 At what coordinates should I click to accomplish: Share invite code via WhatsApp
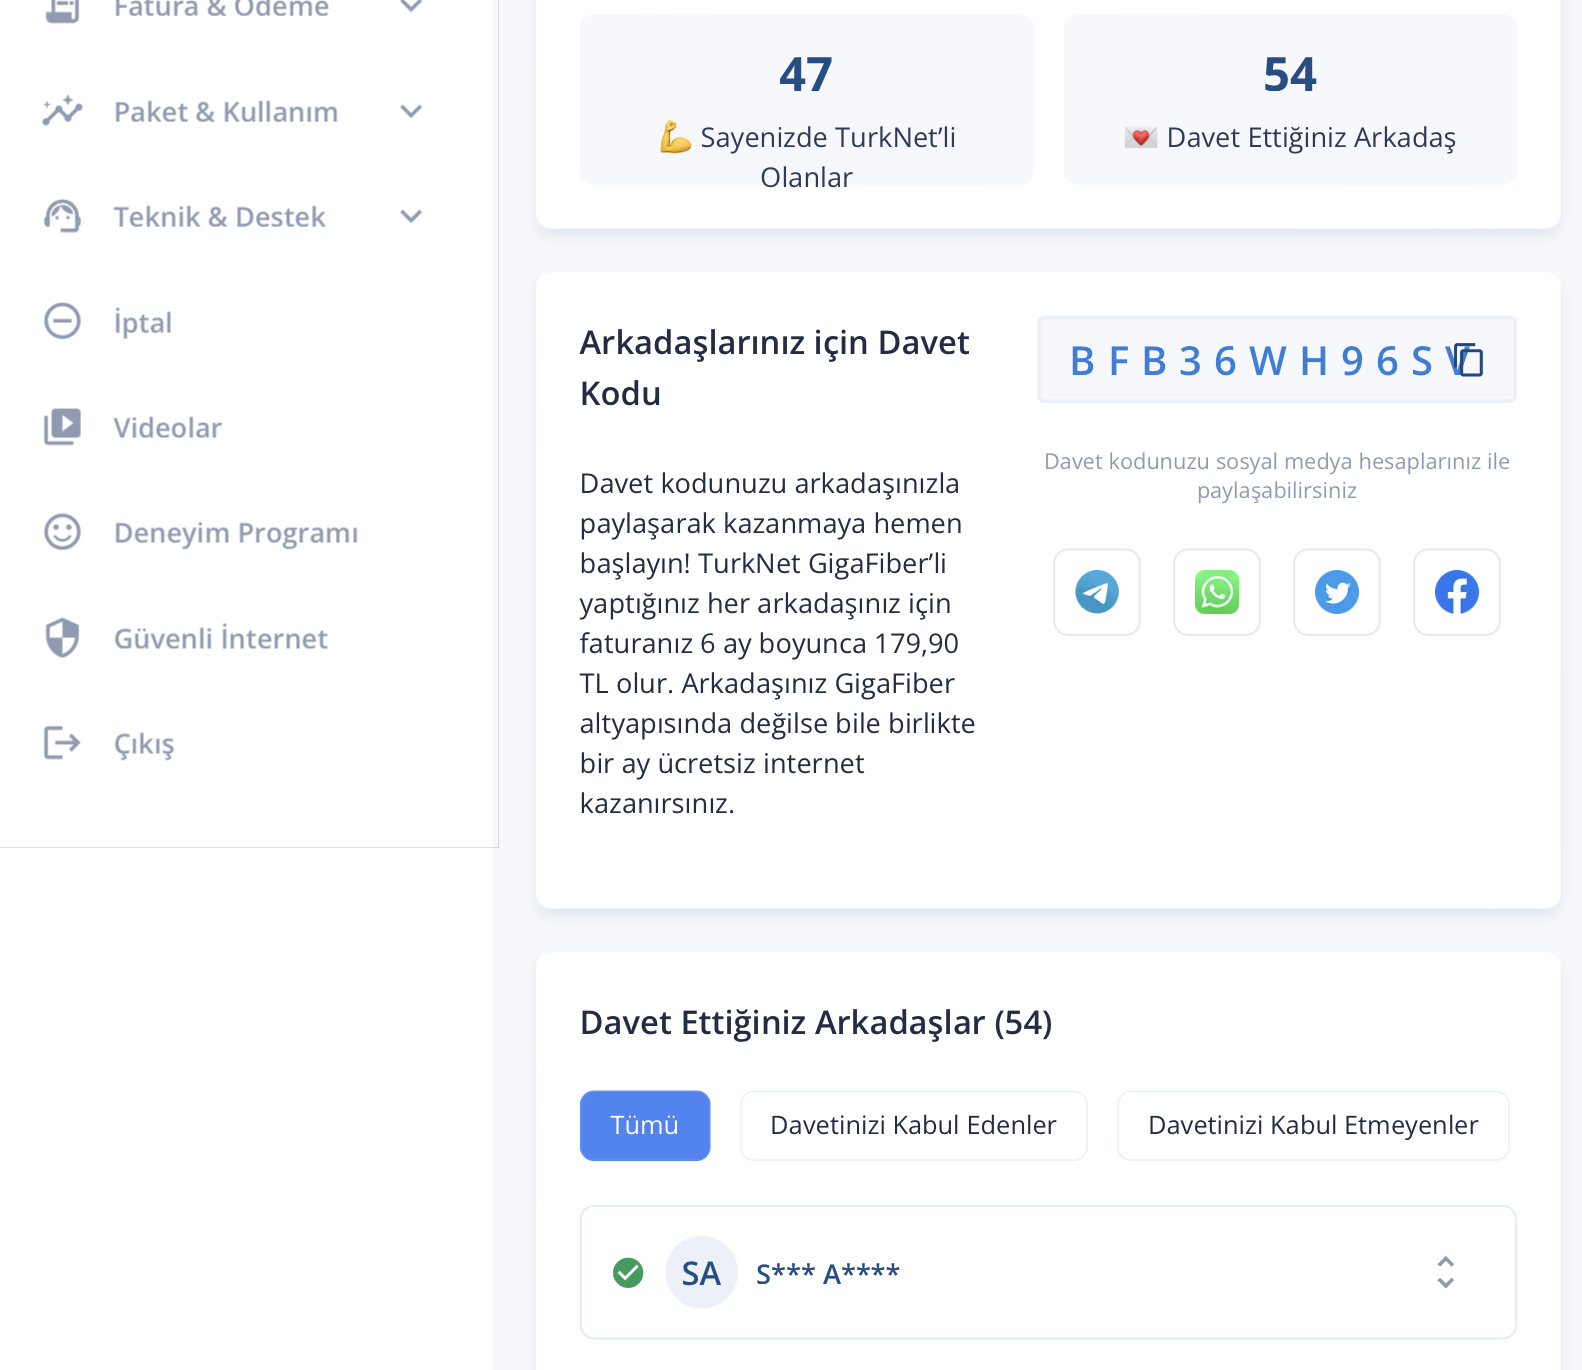coord(1217,592)
